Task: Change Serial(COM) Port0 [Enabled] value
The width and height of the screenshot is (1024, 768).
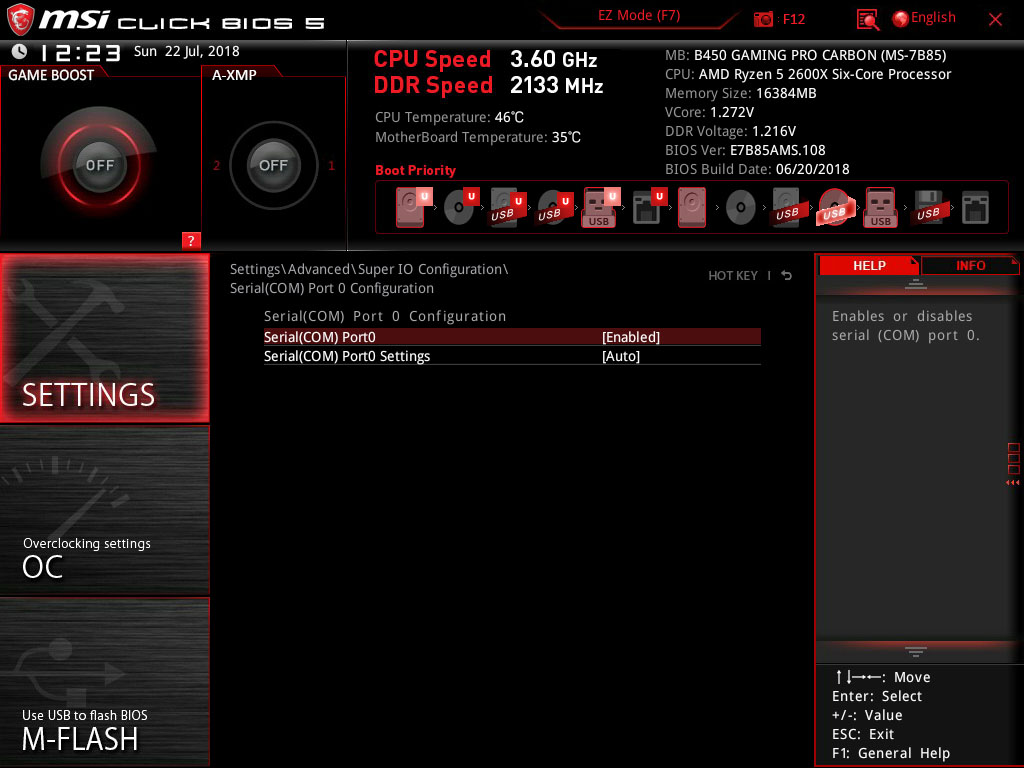Action: coord(631,337)
